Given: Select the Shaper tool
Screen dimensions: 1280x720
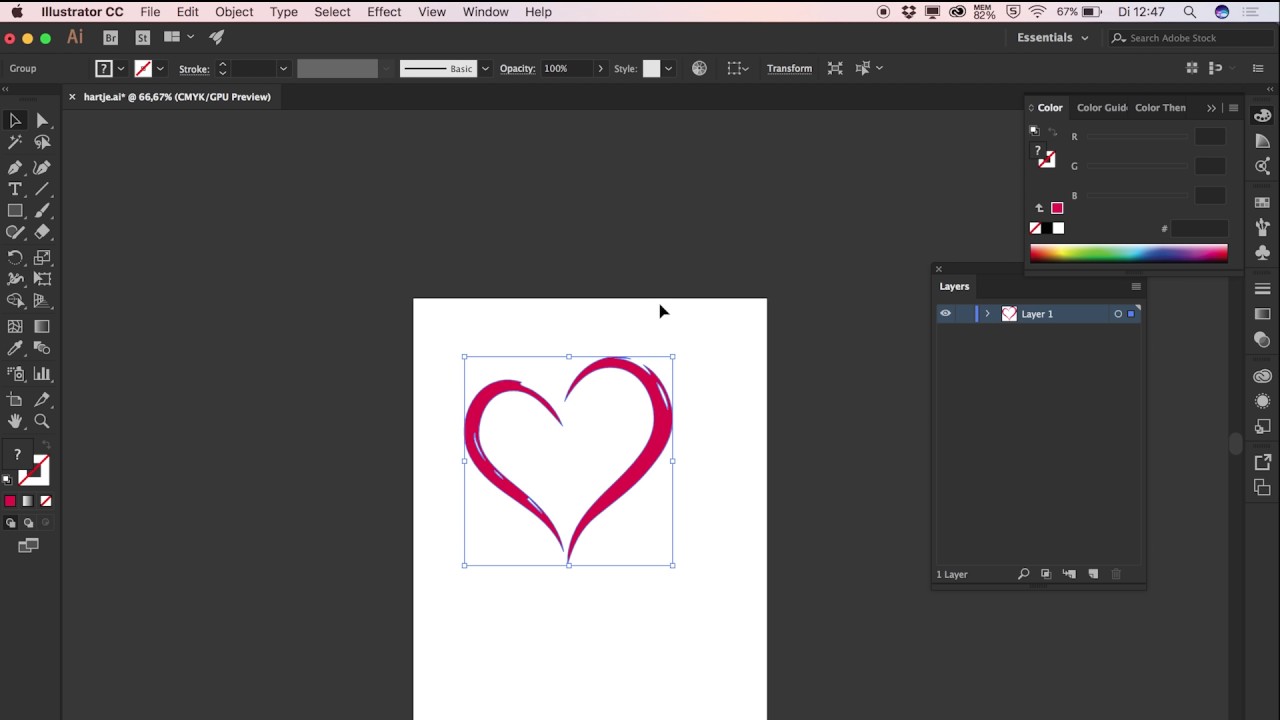Looking at the screenshot, I should point(15,232).
